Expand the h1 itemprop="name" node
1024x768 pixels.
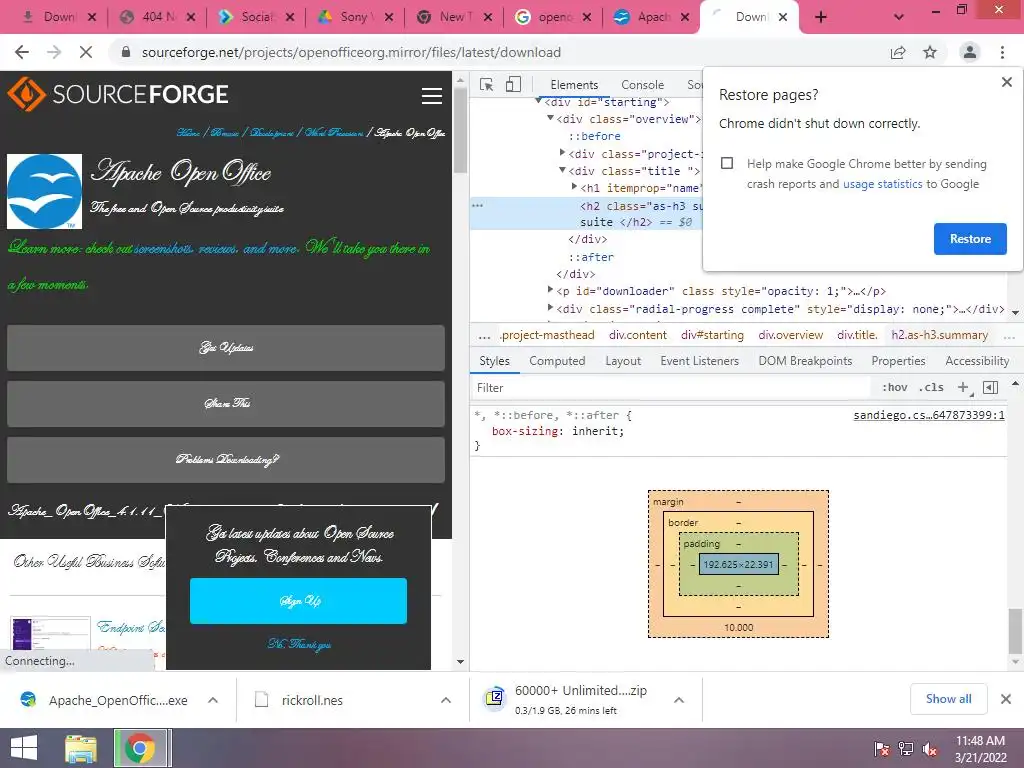tap(574, 187)
